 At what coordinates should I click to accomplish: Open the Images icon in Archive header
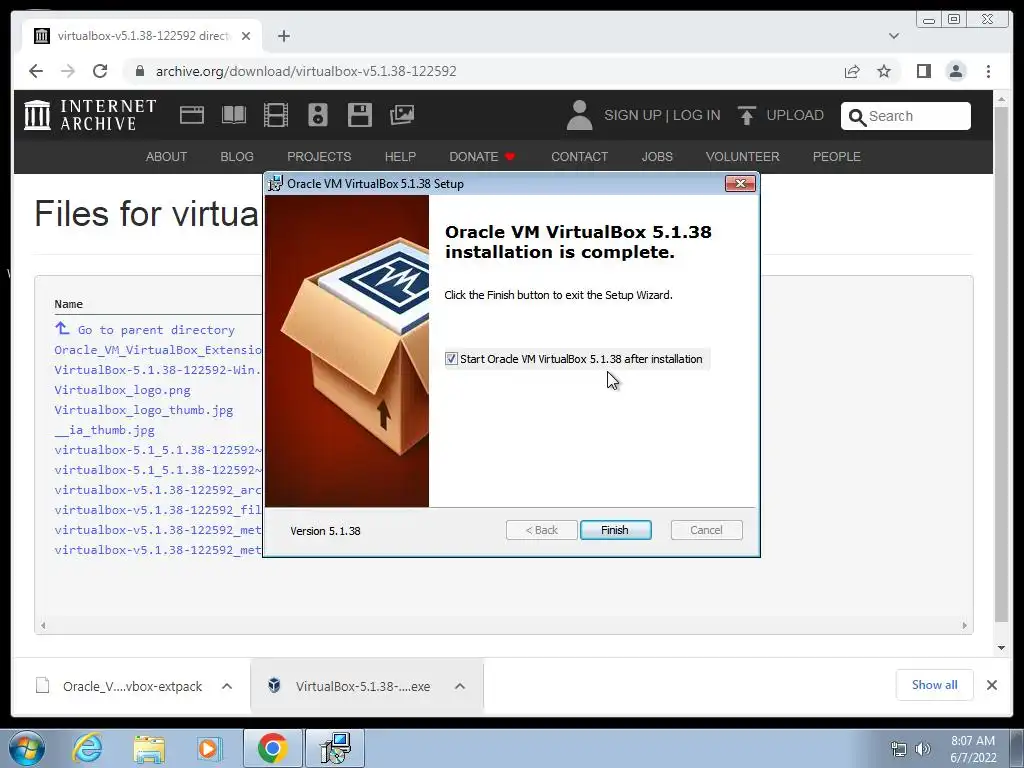pyautogui.click(x=402, y=115)
